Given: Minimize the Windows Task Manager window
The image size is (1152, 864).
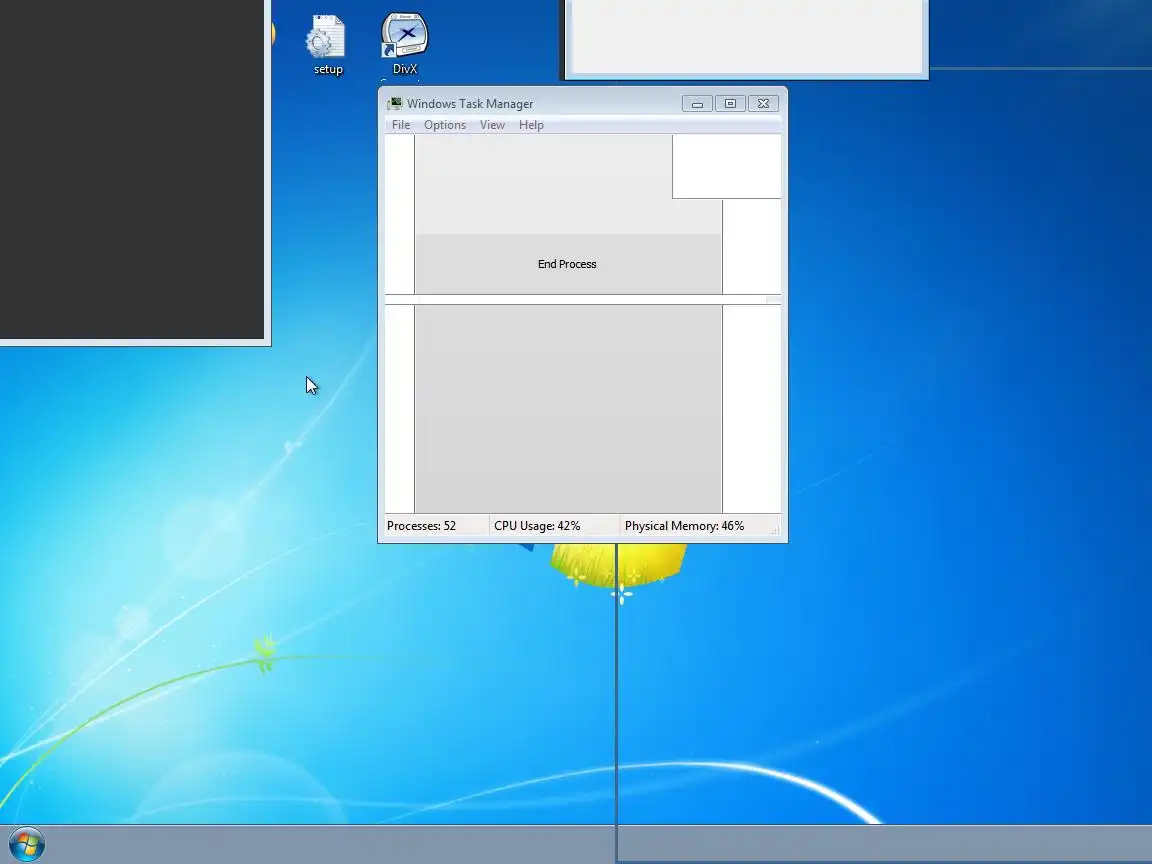Looking at the screenshot, I should [697, 104].
